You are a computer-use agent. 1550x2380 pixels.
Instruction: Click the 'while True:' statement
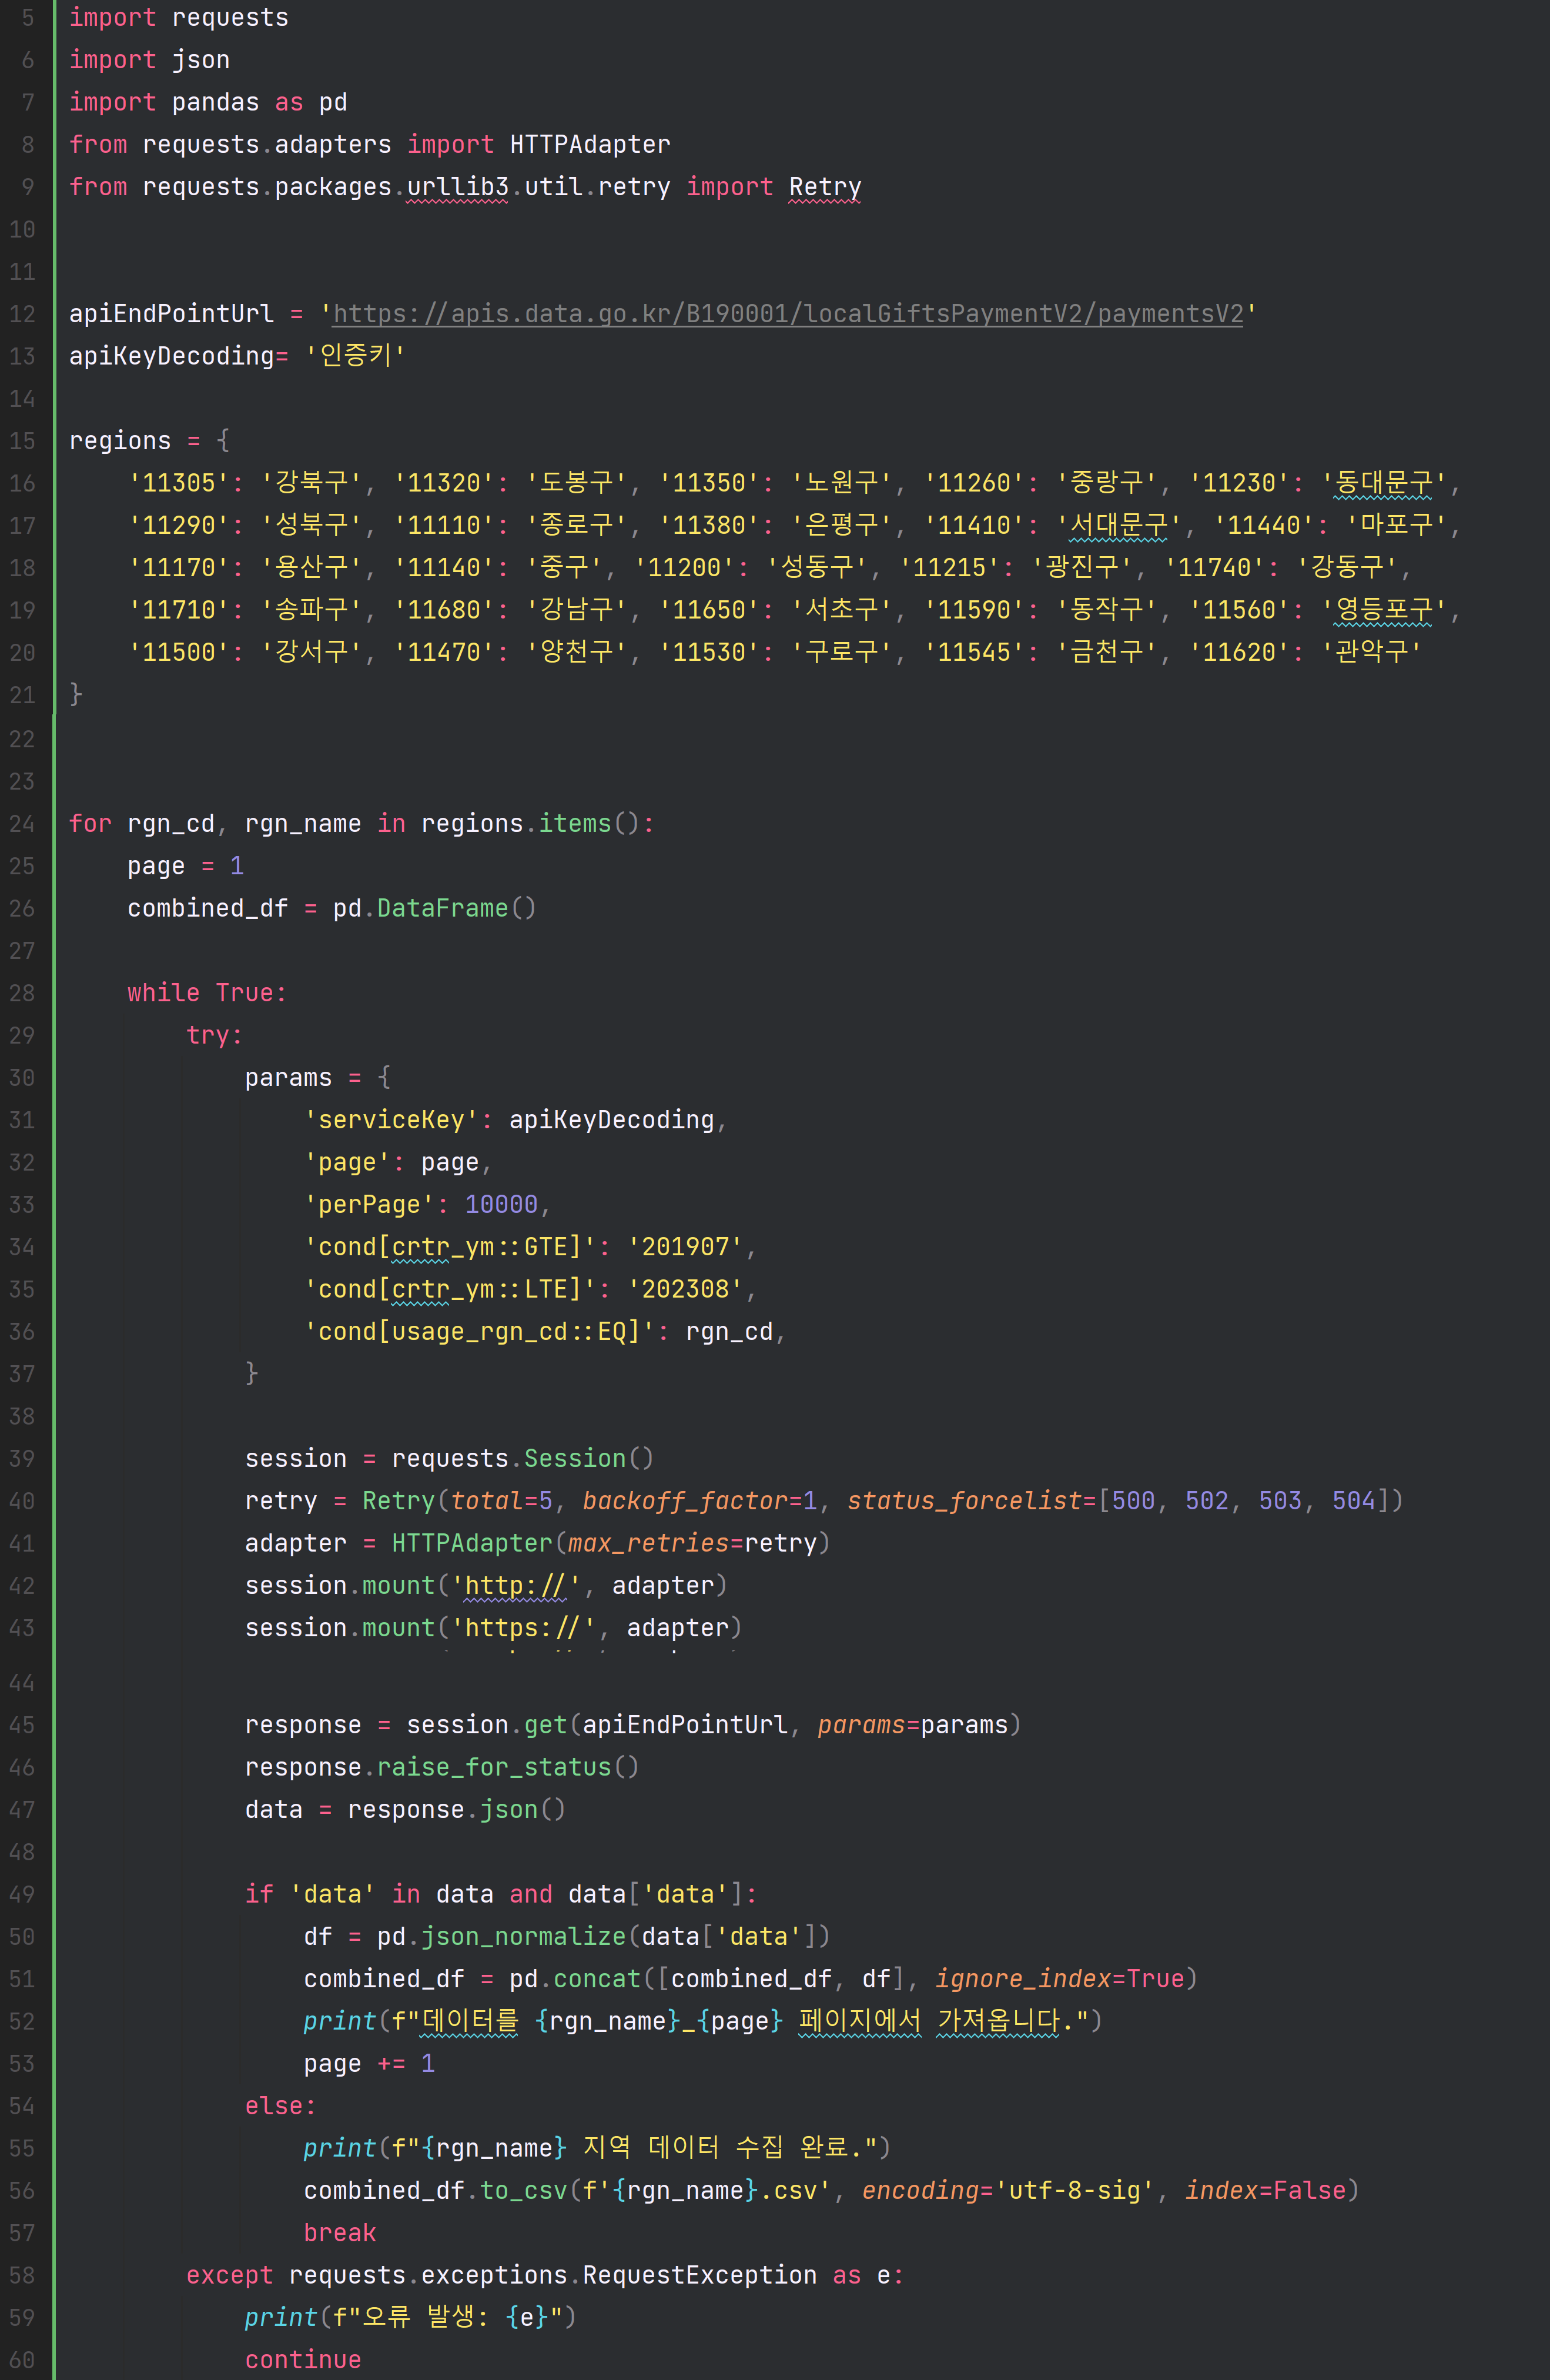point(207,993)
